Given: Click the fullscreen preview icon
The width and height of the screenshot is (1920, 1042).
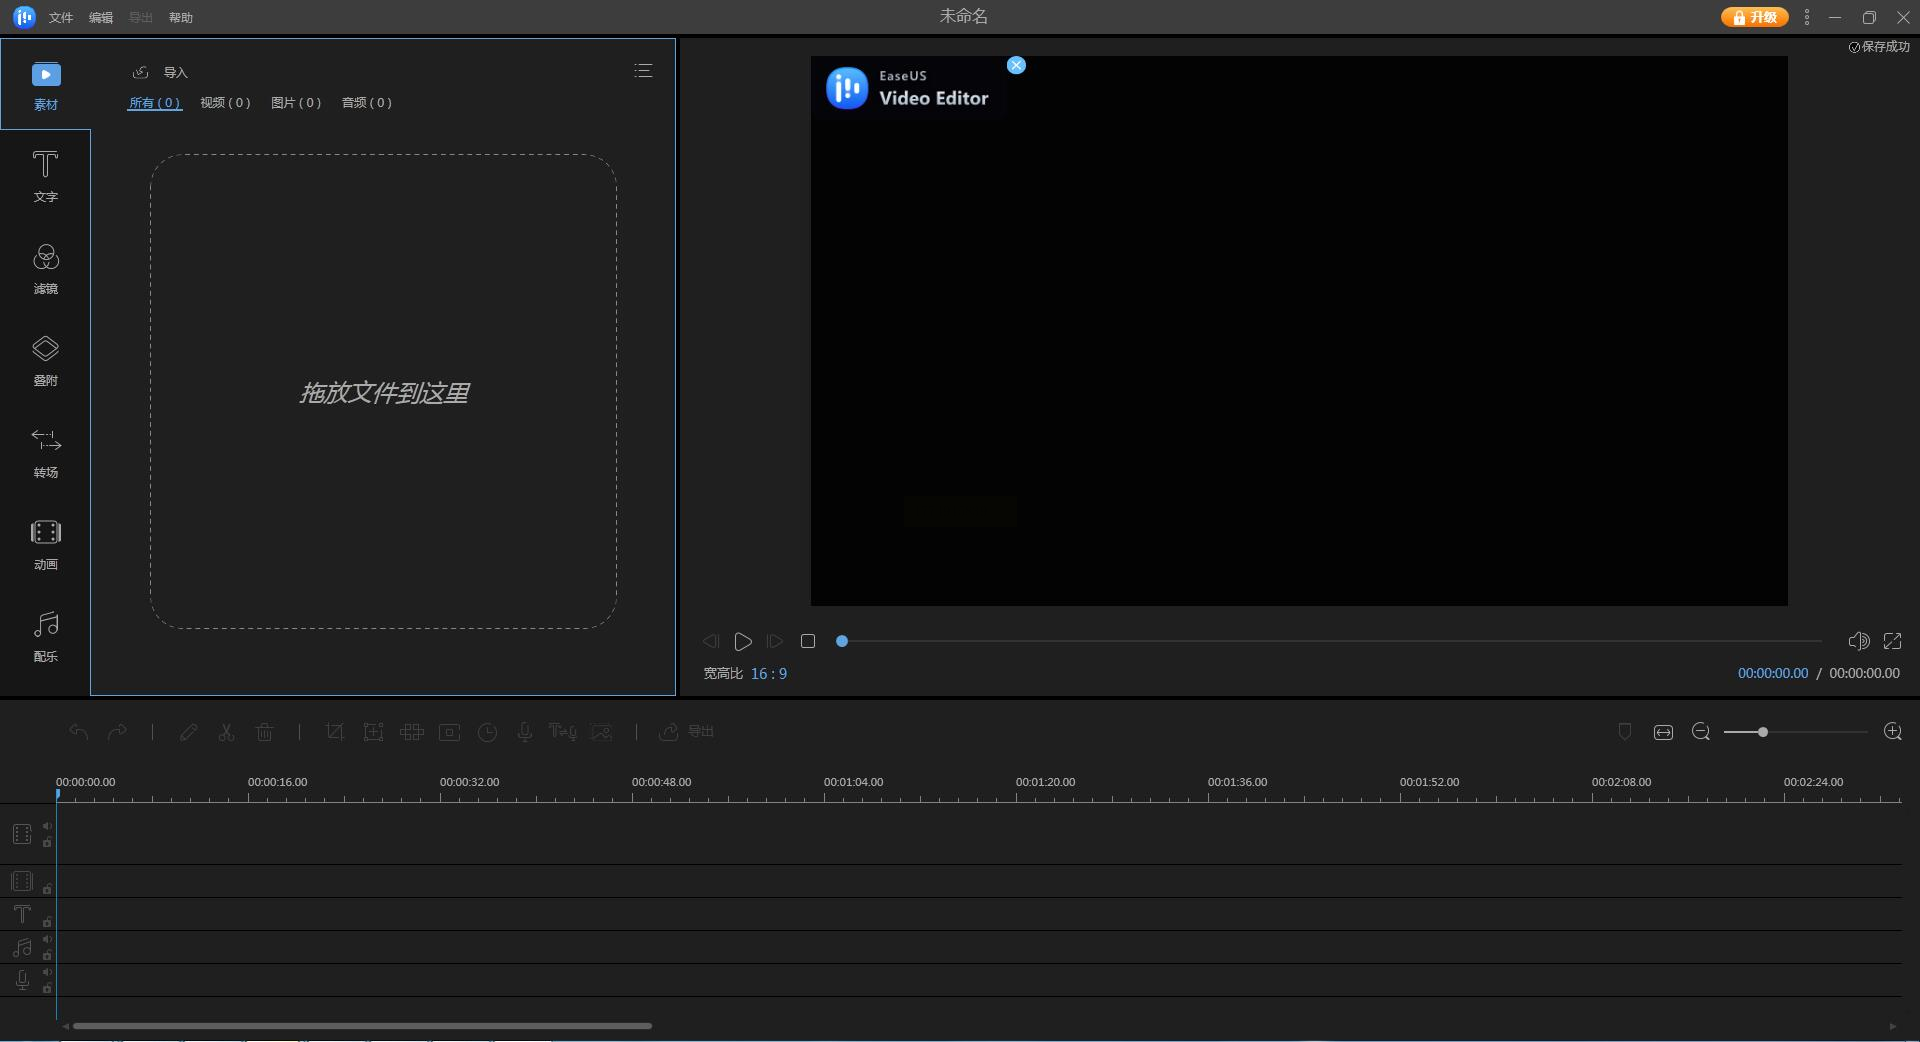Looking at the screenshot, I should click(1892, 641).
